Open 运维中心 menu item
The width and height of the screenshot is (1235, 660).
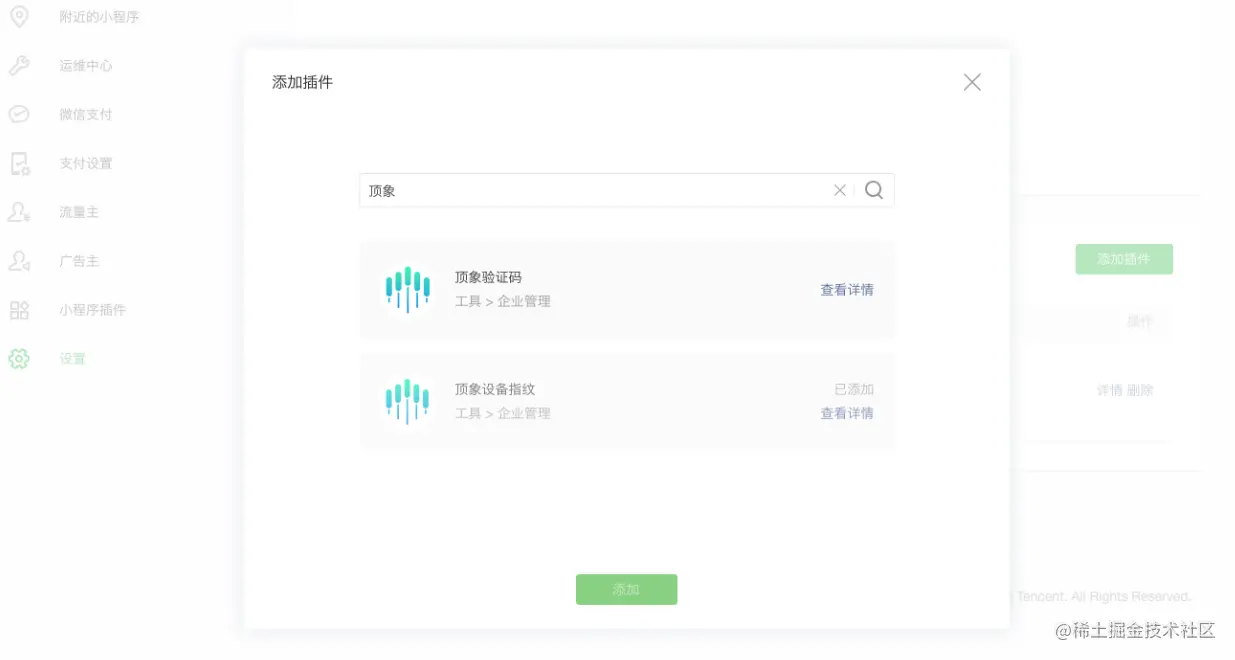(x=86, y=65)
